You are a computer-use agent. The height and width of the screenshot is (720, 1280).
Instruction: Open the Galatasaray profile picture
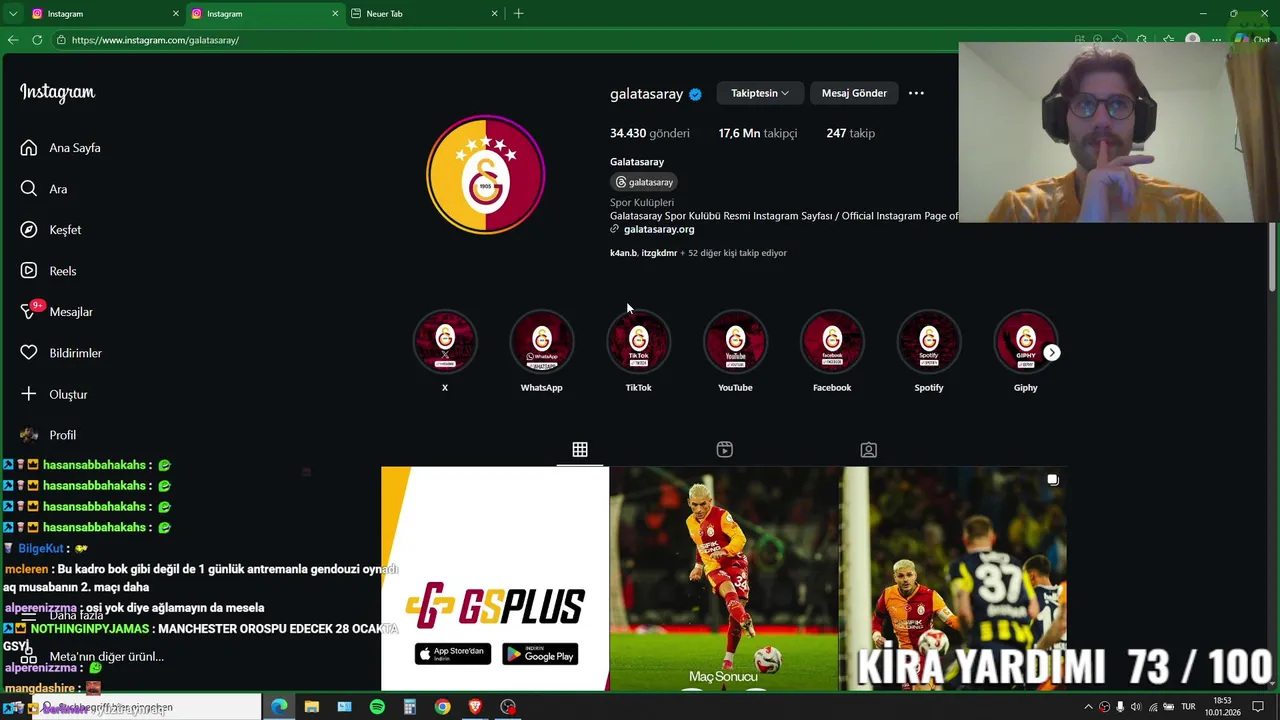tap(486, 175)
